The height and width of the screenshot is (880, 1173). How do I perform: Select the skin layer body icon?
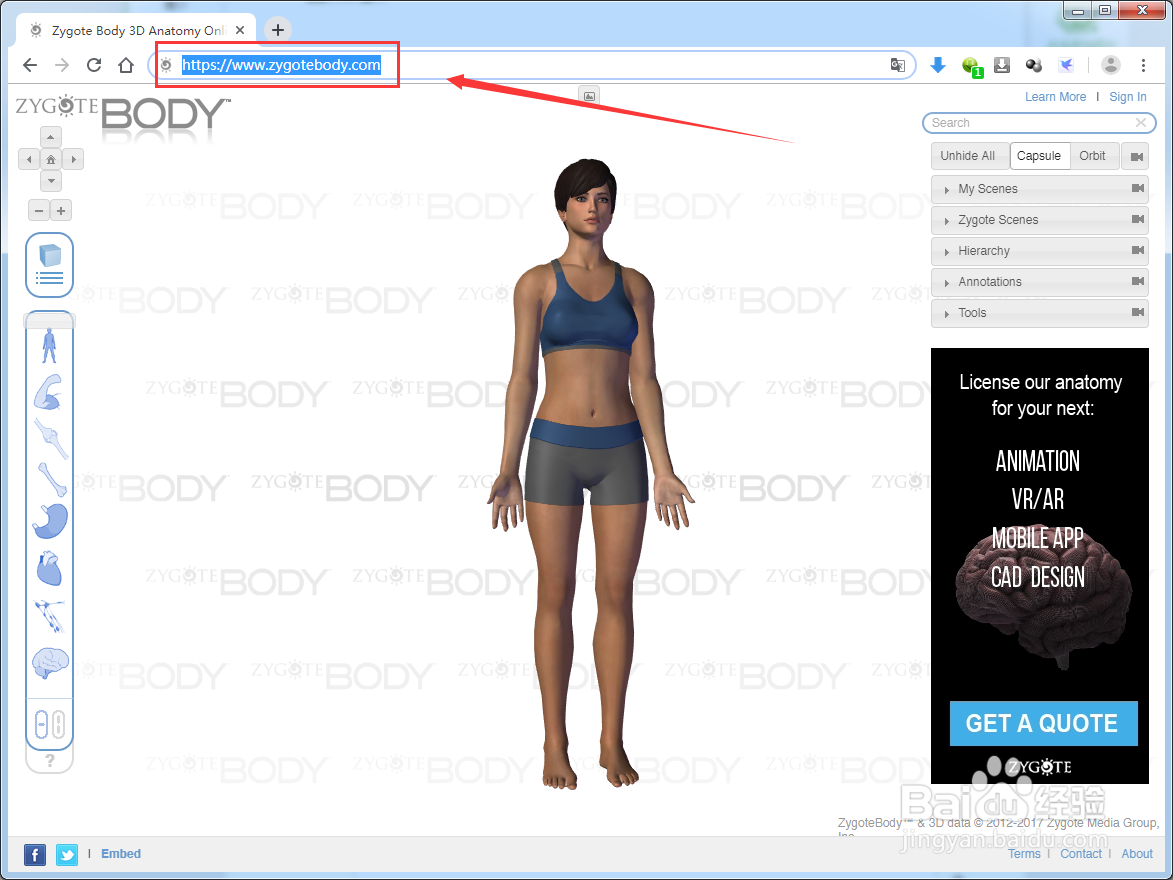click(49, 345)
